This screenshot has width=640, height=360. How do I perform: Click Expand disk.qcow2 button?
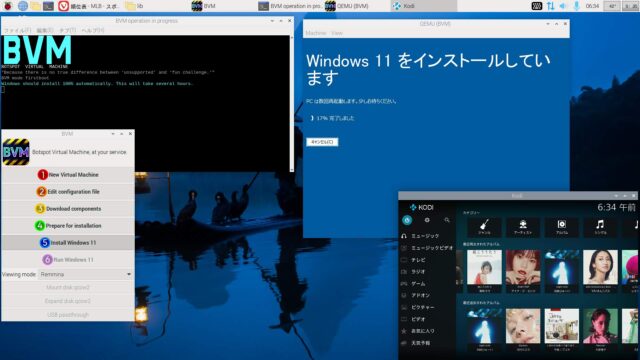pyautogui.click(x=68, y=301)
